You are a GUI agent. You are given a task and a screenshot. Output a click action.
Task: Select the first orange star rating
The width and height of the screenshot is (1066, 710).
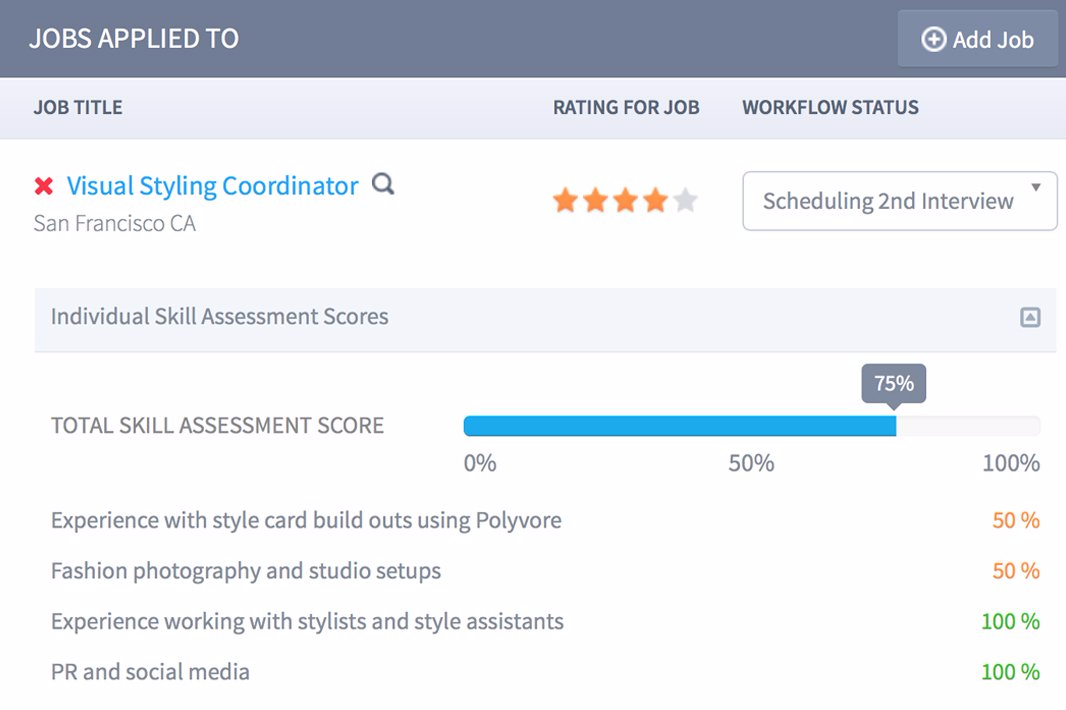coord(565,200)
